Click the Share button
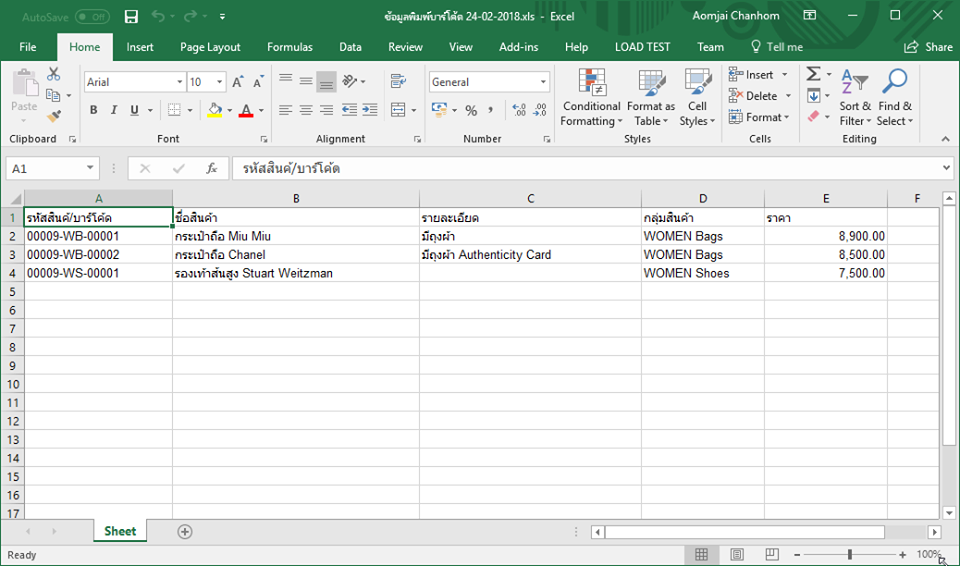This screenshot has width=960, height=566. tap(928, 47)
